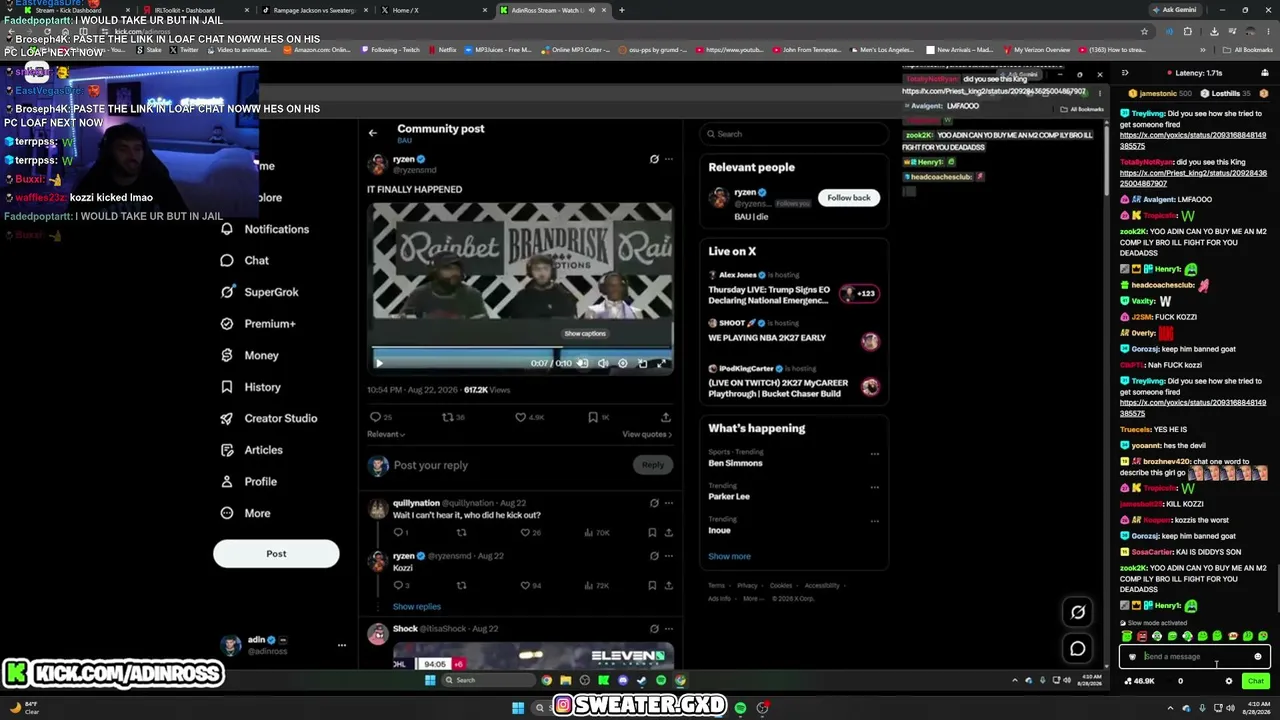1280x720 pixels.
Task: Open Alex Jones live broadcast entry
Action: click(x=793, y=289)
